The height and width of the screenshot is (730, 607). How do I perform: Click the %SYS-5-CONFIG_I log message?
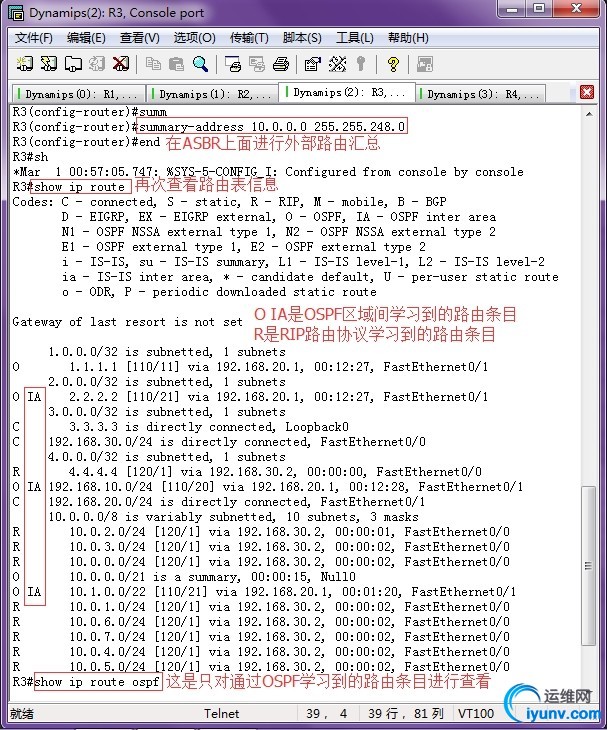tap(268, 172)
